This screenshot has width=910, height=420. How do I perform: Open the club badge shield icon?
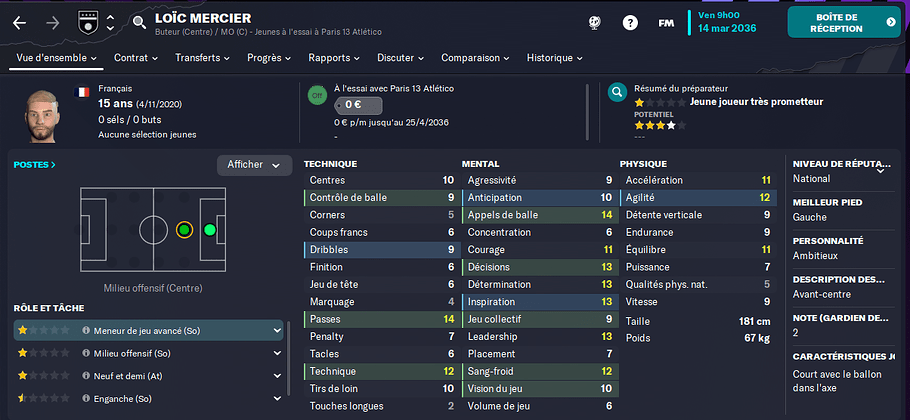pos(86,23)
